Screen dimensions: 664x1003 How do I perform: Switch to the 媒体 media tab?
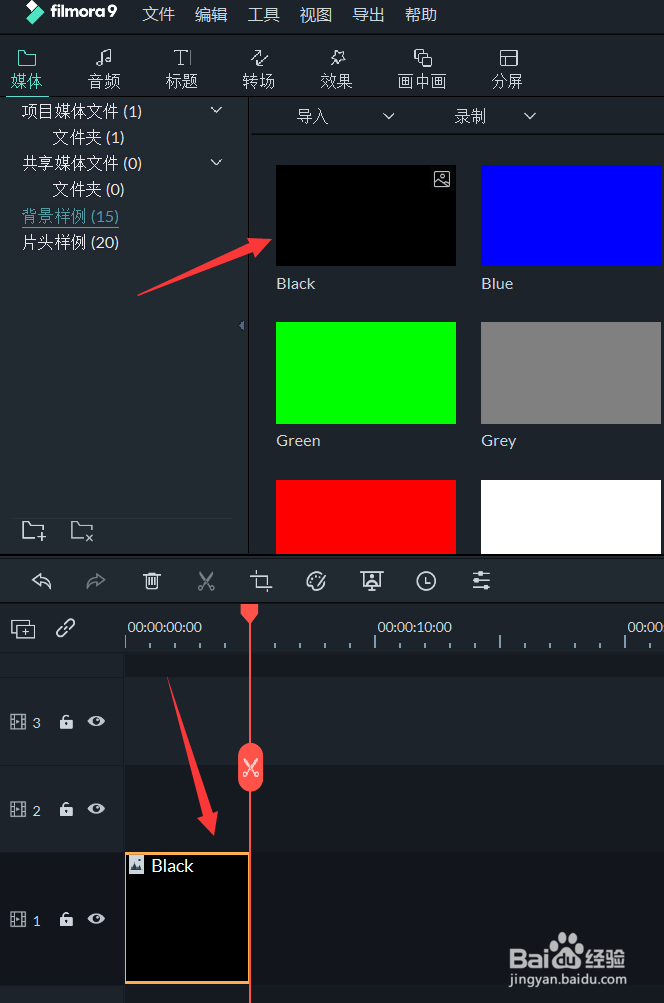point(26,69)
